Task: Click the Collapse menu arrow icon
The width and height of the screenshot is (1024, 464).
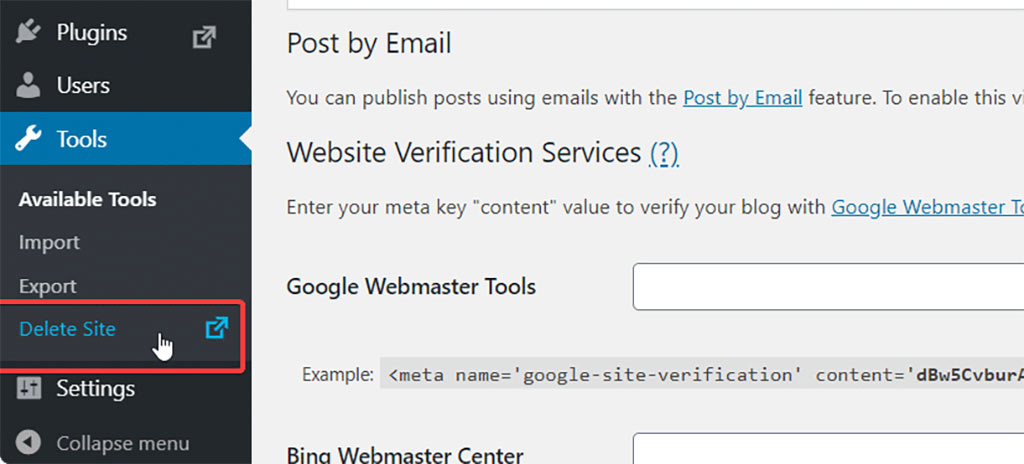Action: (x=29, y=442)
